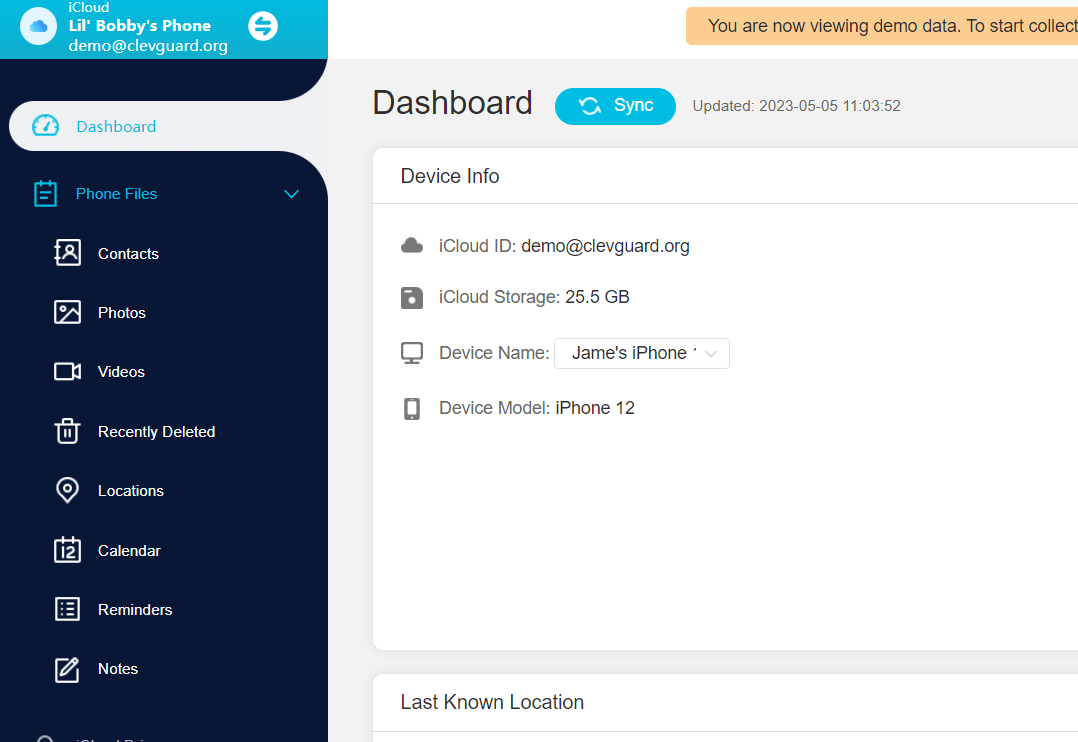The height and width of the screenshot is (742, 1078).
Task: Click the Lil' Bobby's Phone account name
Action: (140, 26)
